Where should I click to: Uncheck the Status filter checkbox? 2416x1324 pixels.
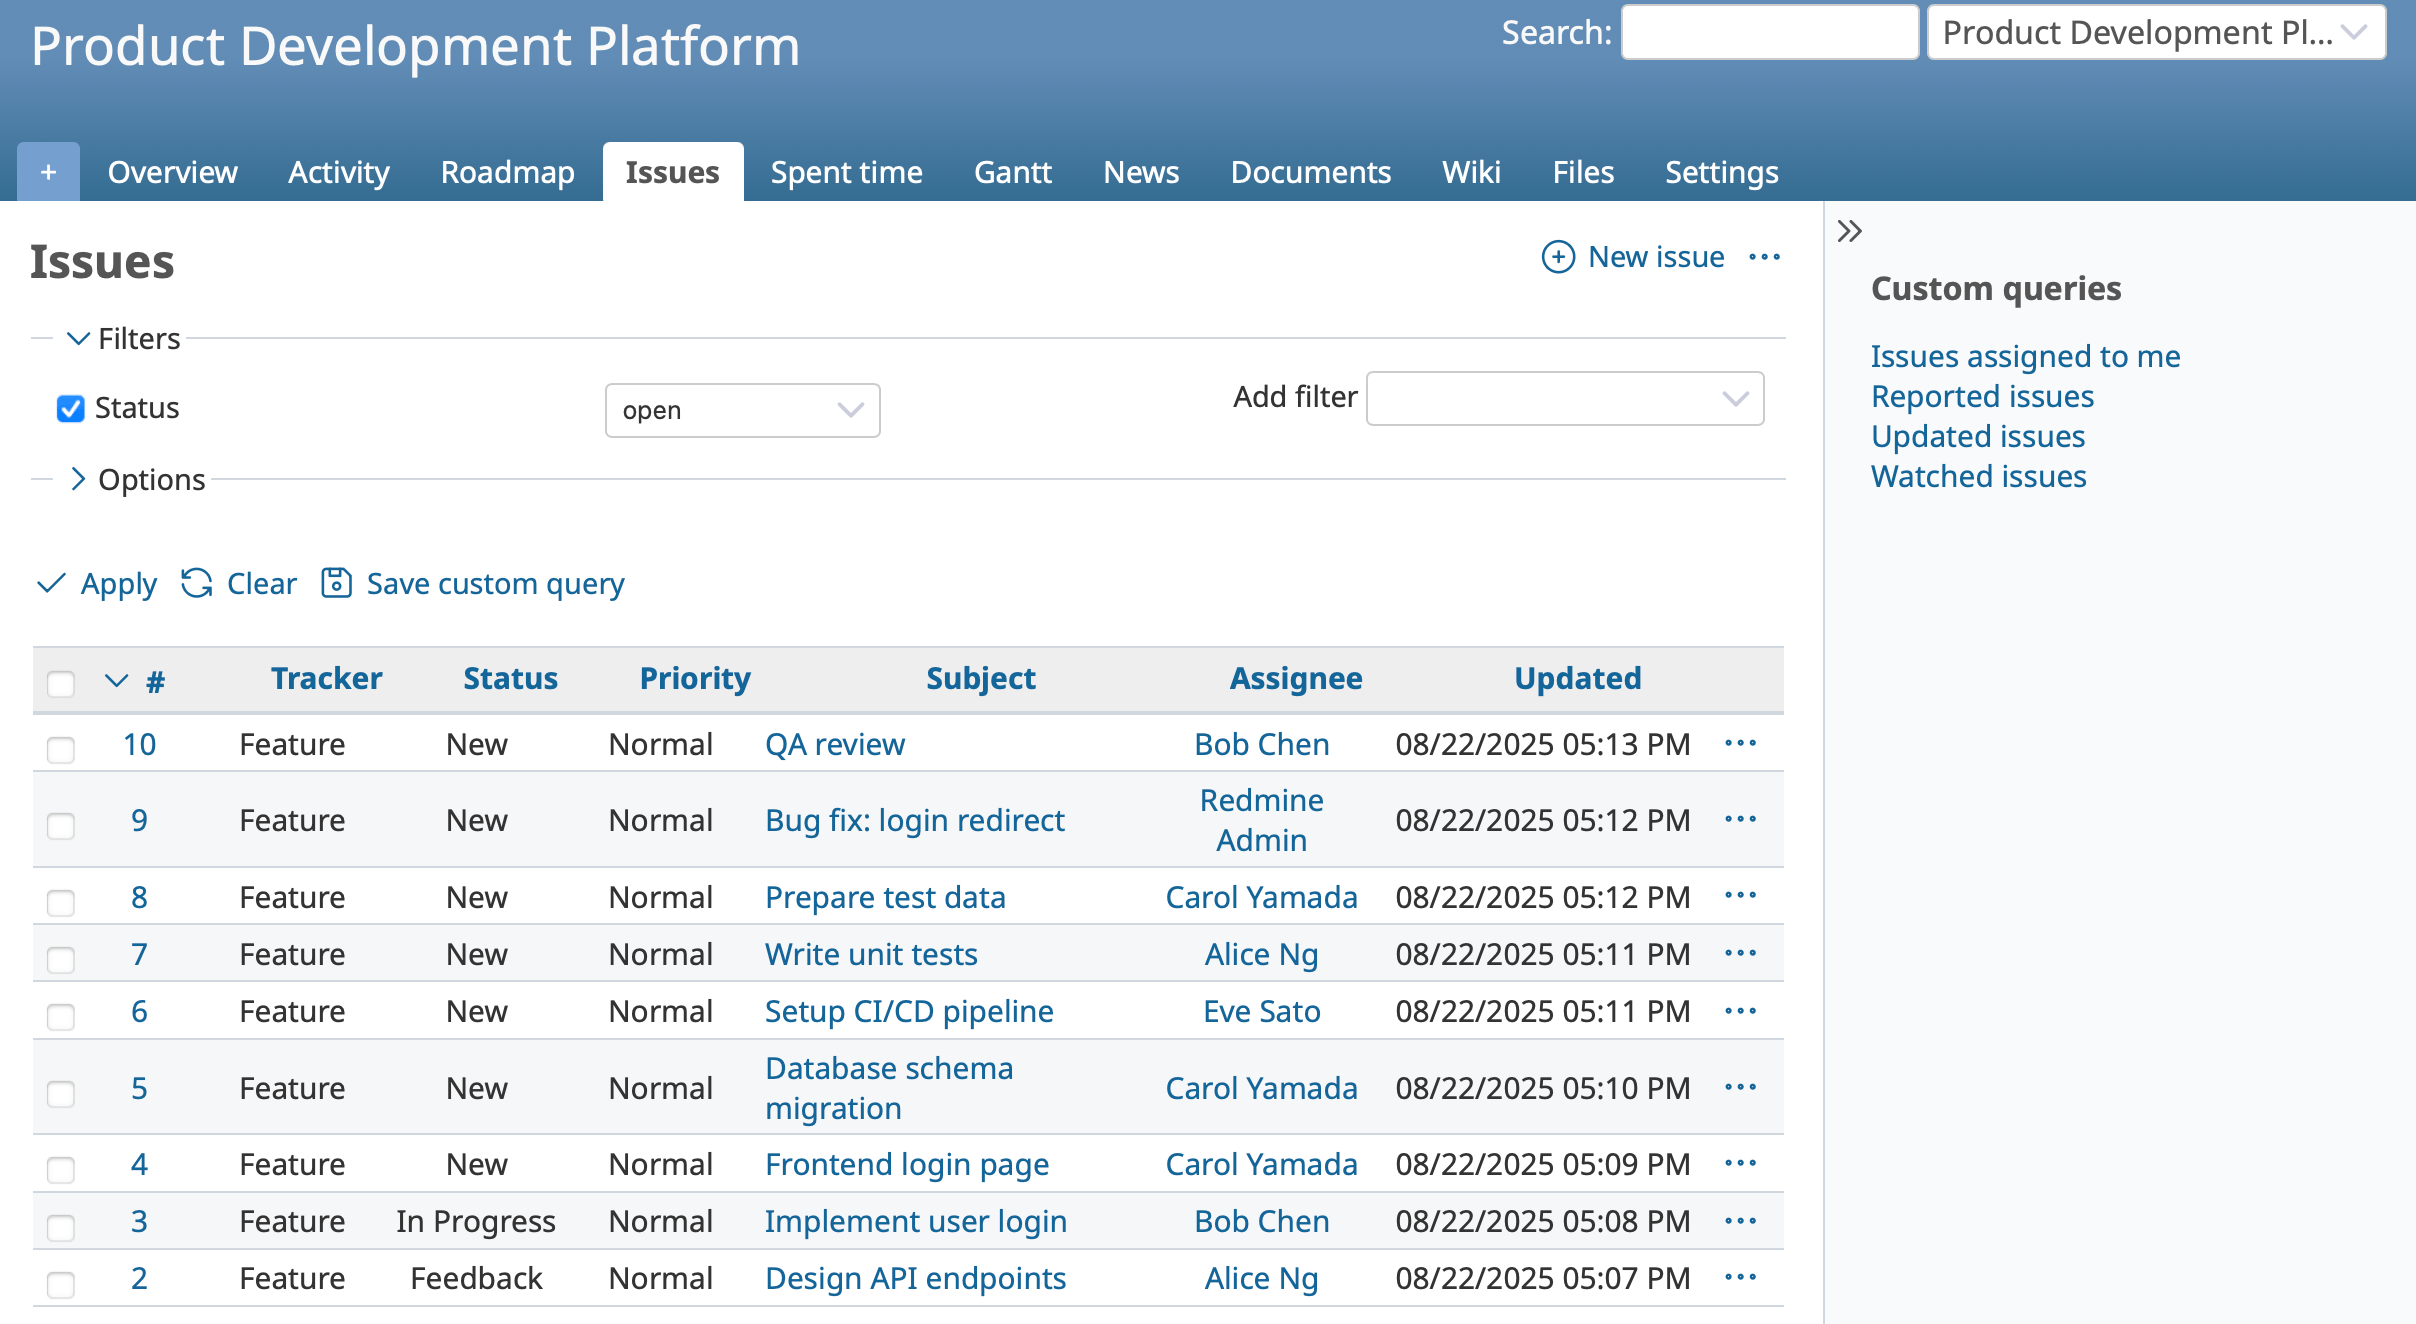(x=70, y=409)
